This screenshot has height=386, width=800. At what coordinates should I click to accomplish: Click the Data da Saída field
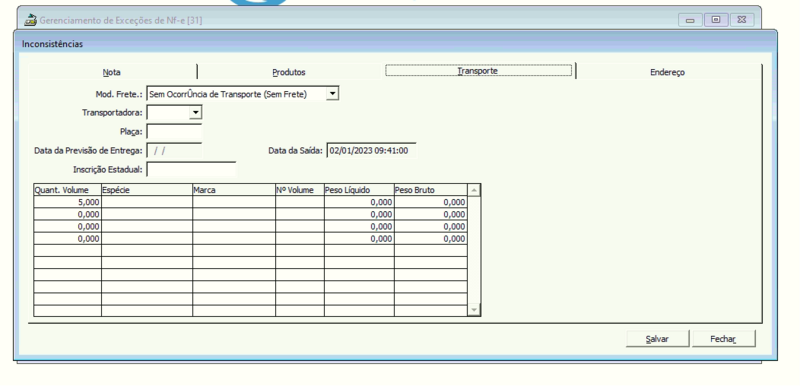tap(371, 150)
